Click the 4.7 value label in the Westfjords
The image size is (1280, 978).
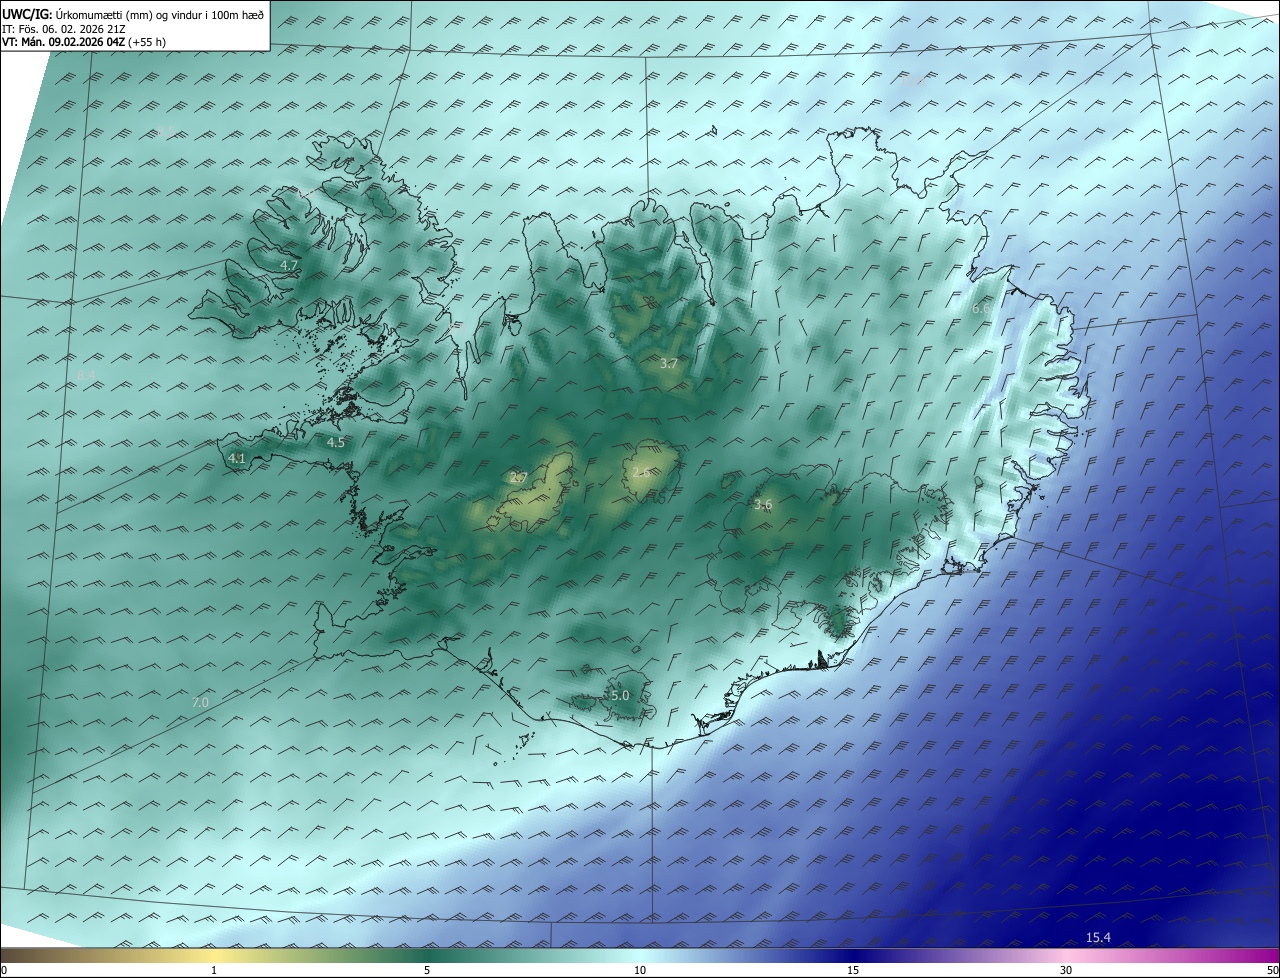click(289, 265)
